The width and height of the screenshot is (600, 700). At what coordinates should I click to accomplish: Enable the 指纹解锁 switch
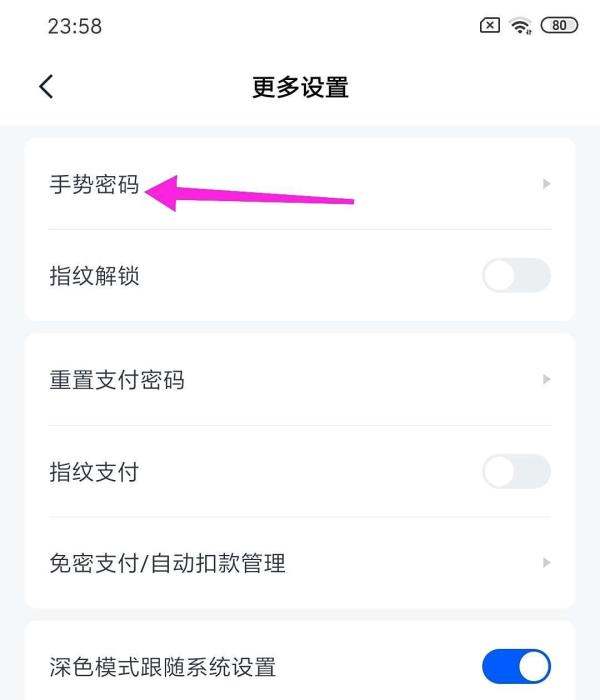pyautogui.click(x=516, y=275)
